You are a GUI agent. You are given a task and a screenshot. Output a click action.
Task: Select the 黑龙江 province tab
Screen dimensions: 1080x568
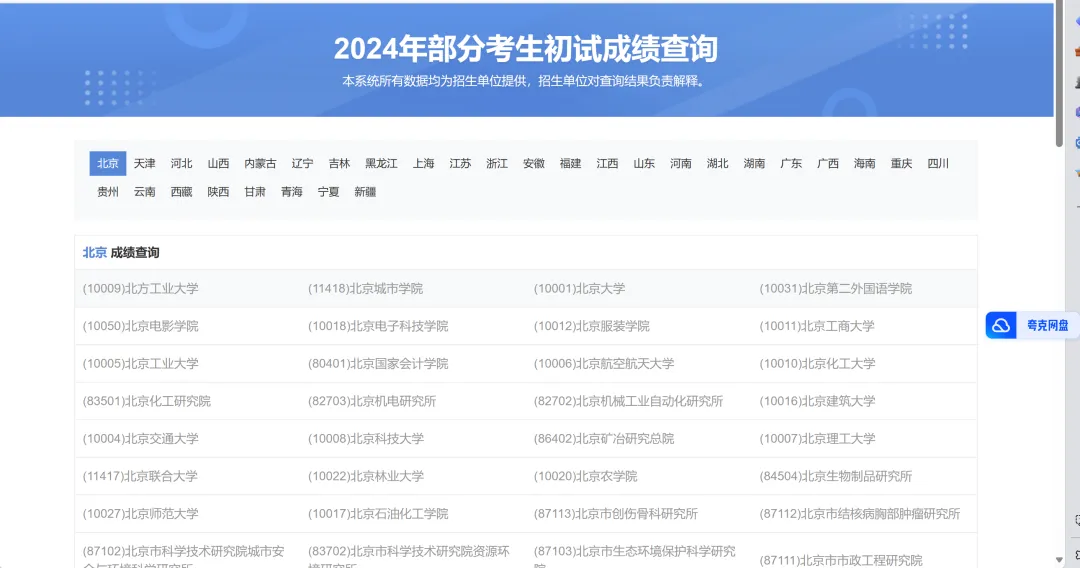click(x=382, y=163)
